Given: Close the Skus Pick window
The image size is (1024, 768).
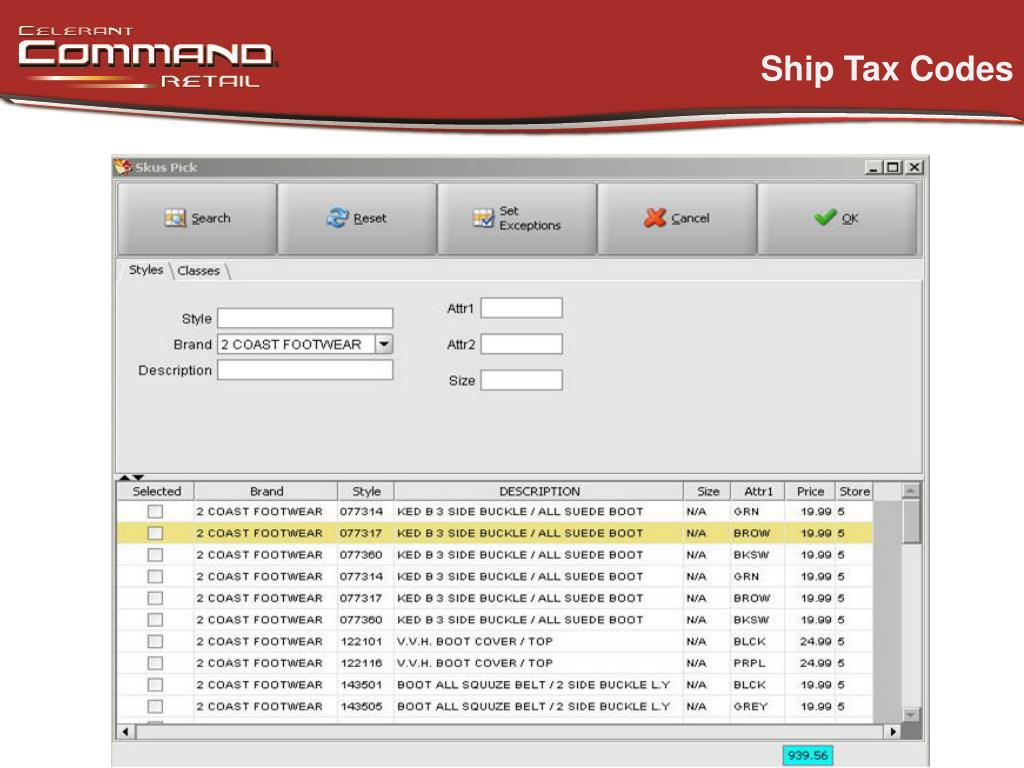Looking at the screenshot, I should click(915, 167).
